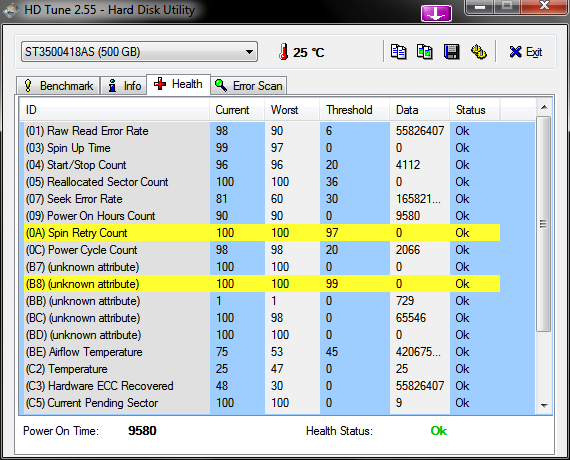The height and width of the screenshot is (460, 570).
Task: Sort by the Current column header
Action: pyautogui.click(x=237, y=110)
